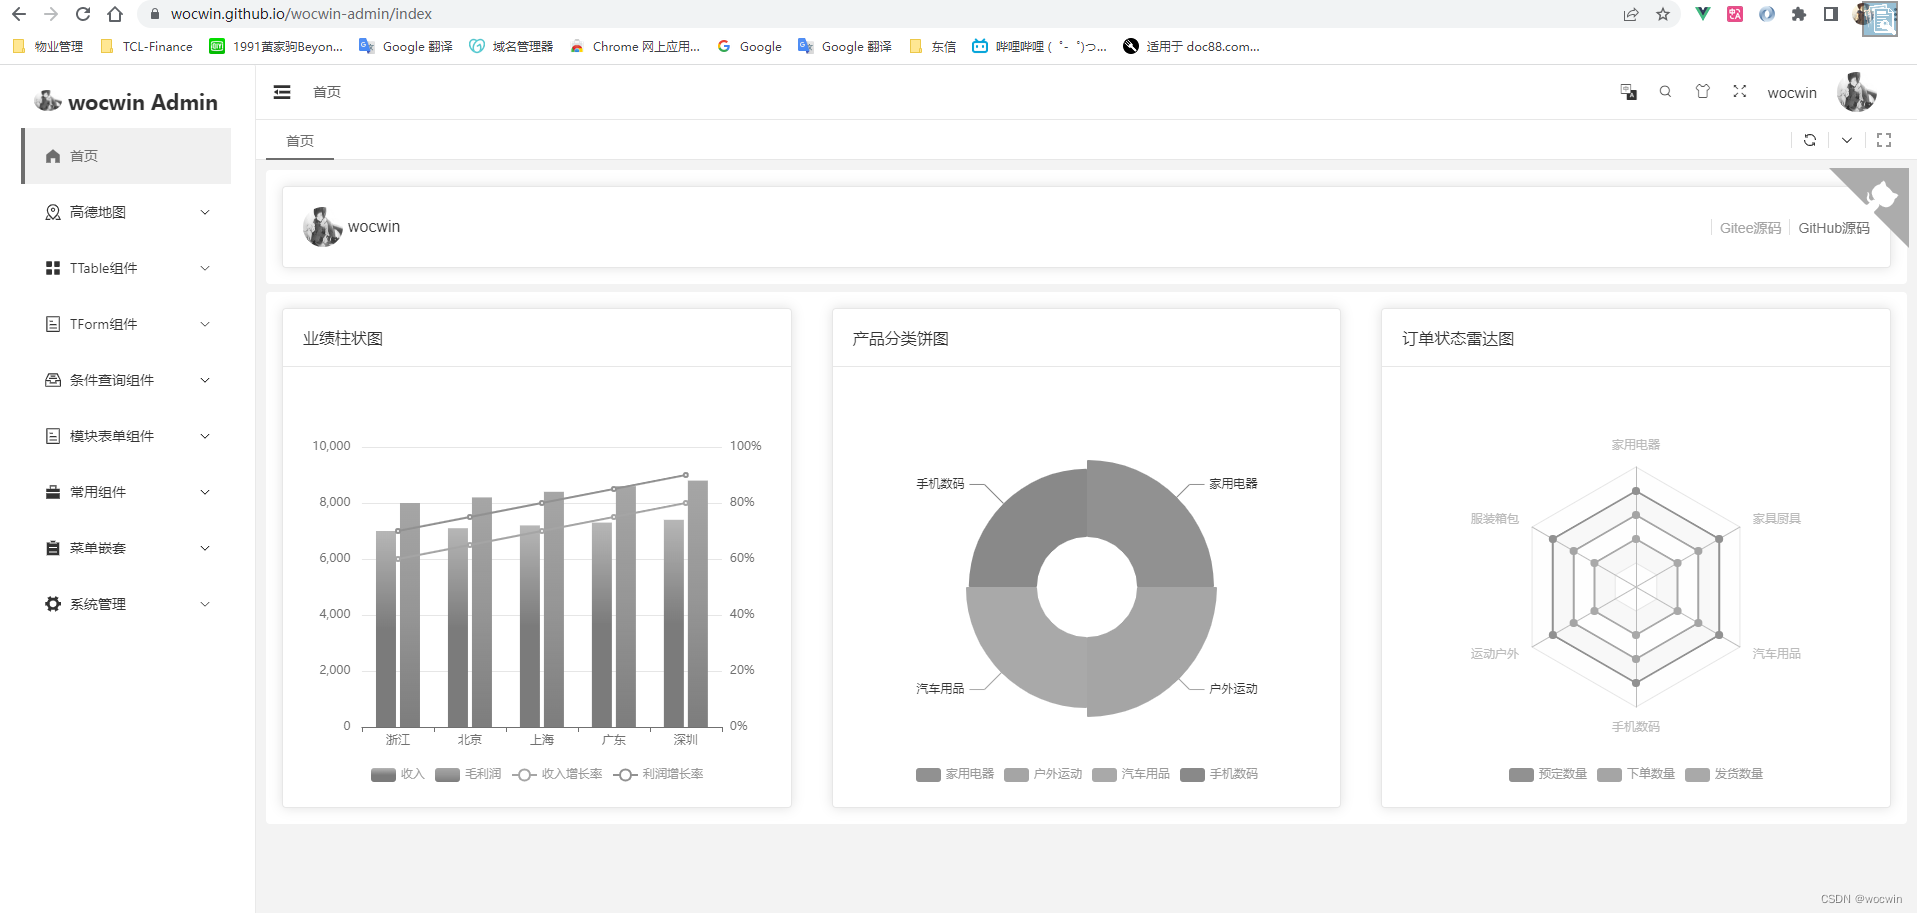Select the TTable组件 grid icon
This screenshot has width=1917, height=913.
click(x=53, y=268)
